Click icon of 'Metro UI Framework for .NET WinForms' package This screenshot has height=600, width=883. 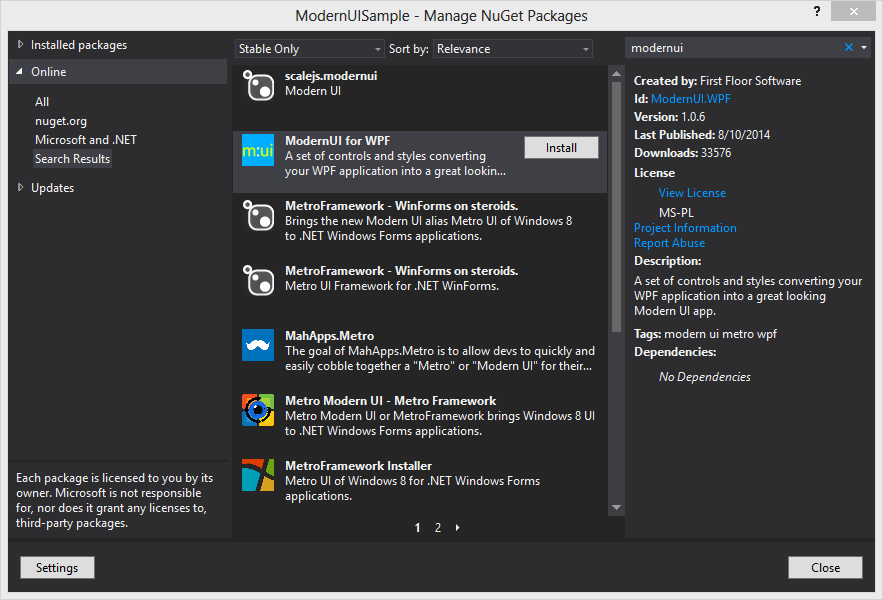coord(258,280)
